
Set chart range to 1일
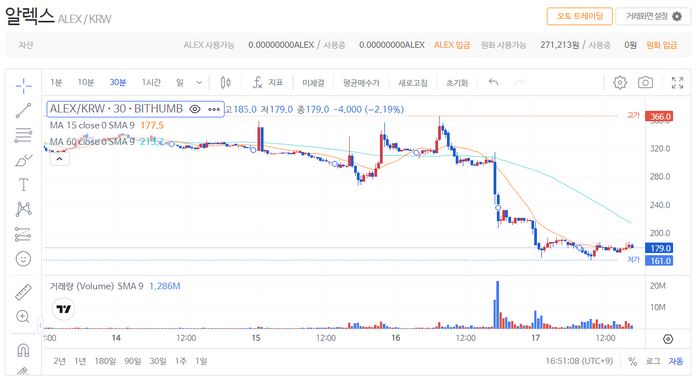pos(201,361)
